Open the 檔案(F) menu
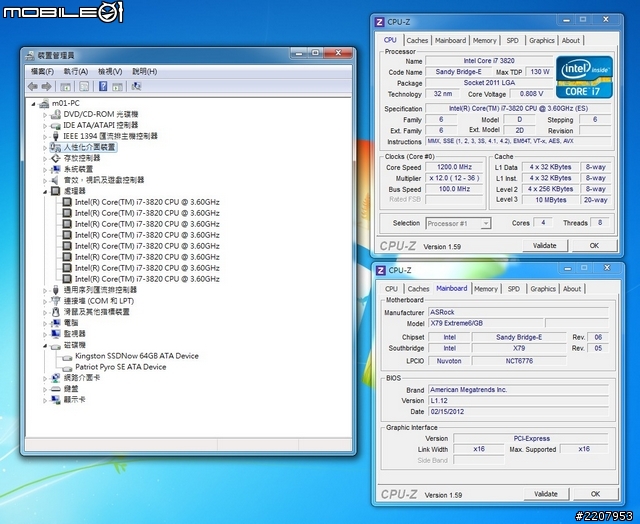The width and height of the screenshot is (640, 524). tap(42, 71)
